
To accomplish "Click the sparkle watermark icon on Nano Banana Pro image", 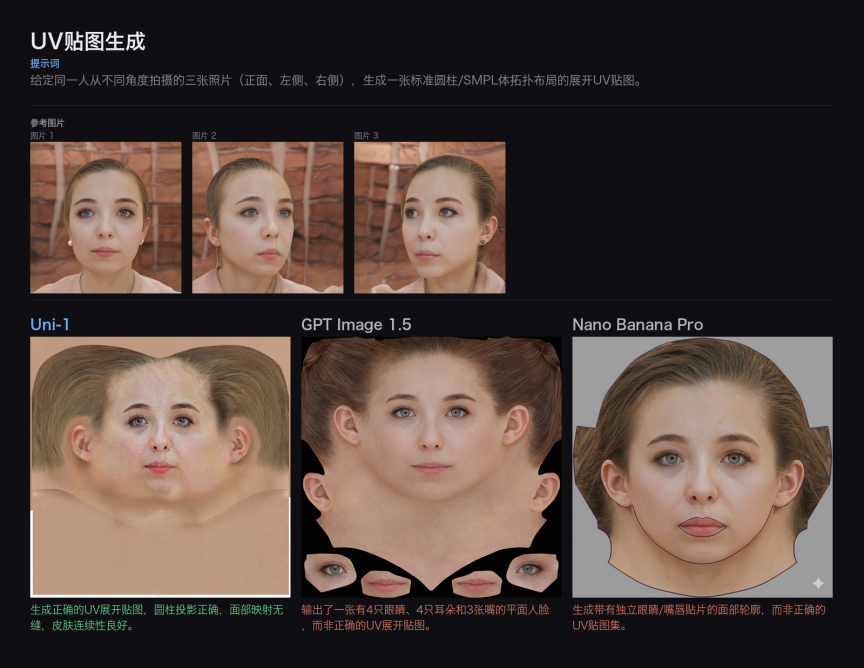I will click(x=817, y=583).
